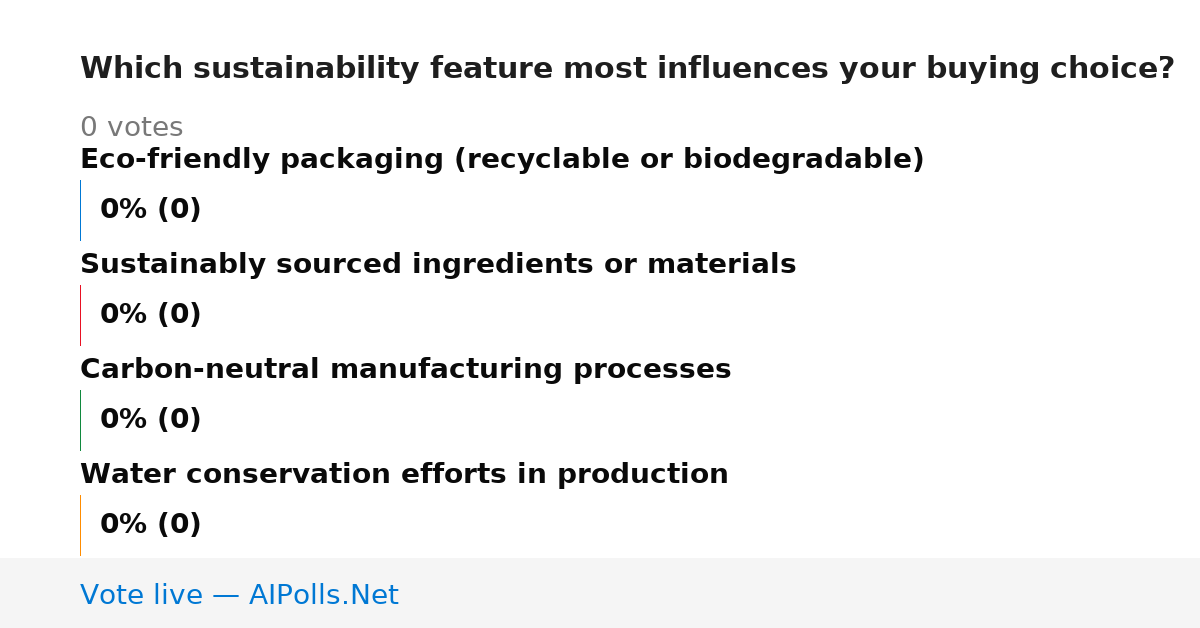Screen dimensions: 1200x628
Task: Click 0% (0) under Sustainably sourced ingredients
Action: [151, 315]
